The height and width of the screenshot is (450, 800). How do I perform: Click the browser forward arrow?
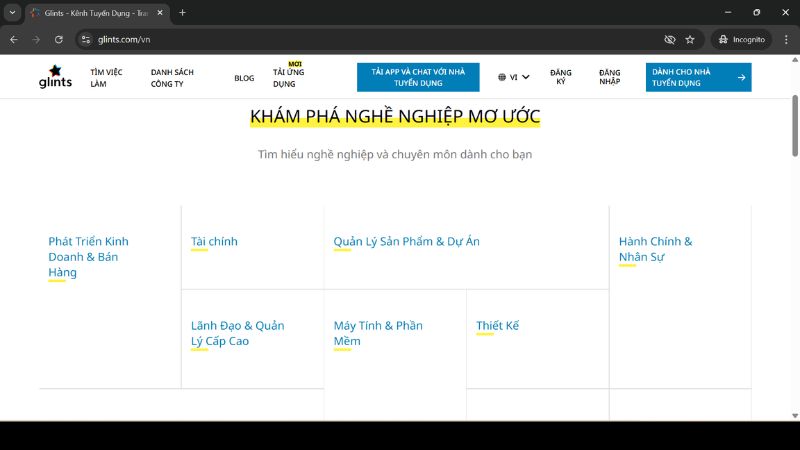[36, 39]
